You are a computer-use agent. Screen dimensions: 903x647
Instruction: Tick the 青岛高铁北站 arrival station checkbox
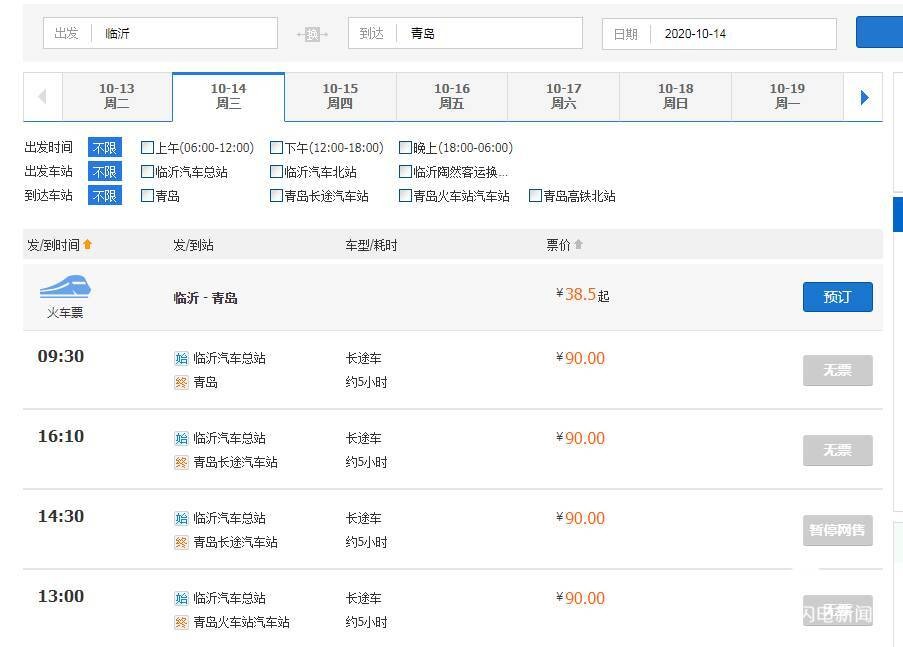[536, 196]
